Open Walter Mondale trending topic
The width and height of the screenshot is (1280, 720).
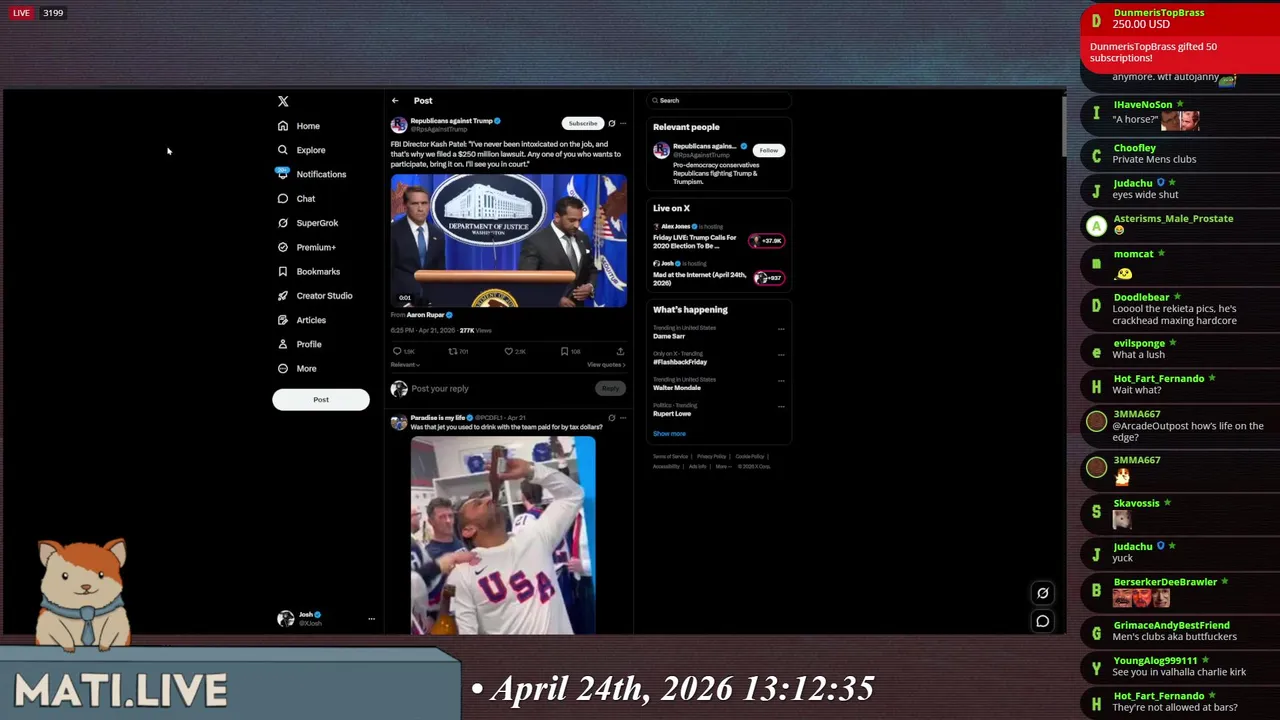[678, 388]
